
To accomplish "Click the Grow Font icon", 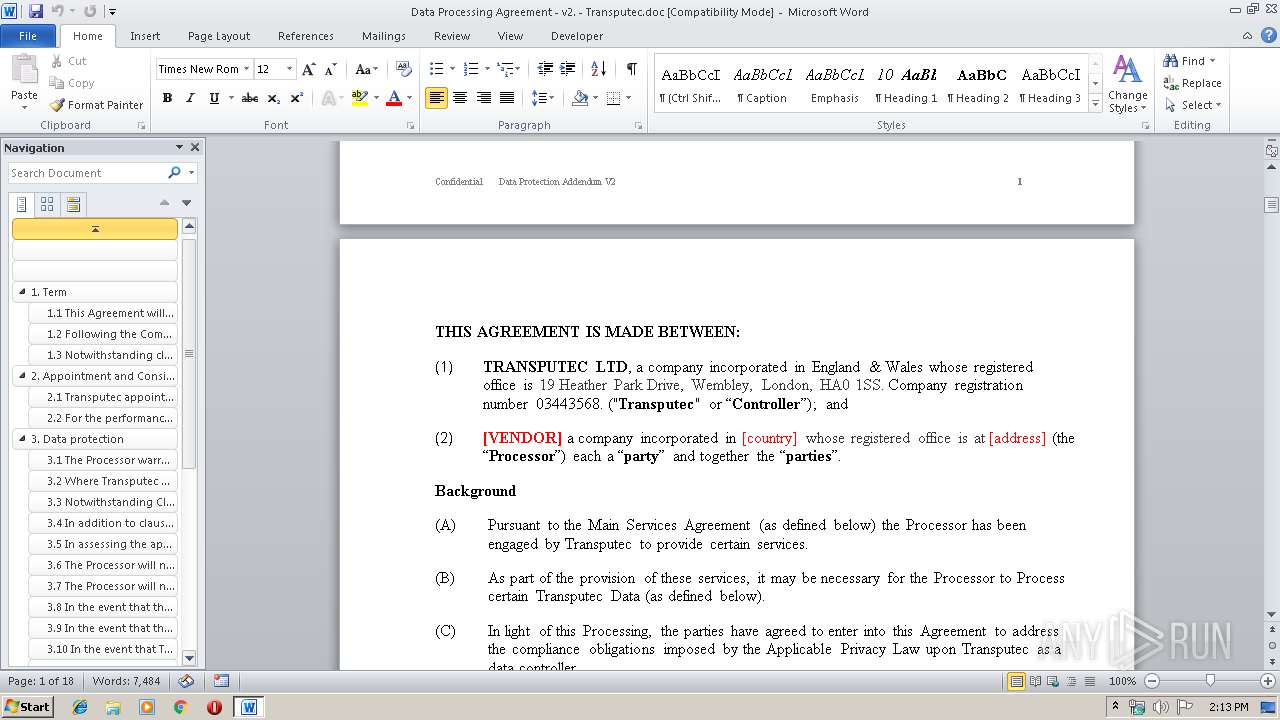I will pyautogui.click(x=309, y=69).
